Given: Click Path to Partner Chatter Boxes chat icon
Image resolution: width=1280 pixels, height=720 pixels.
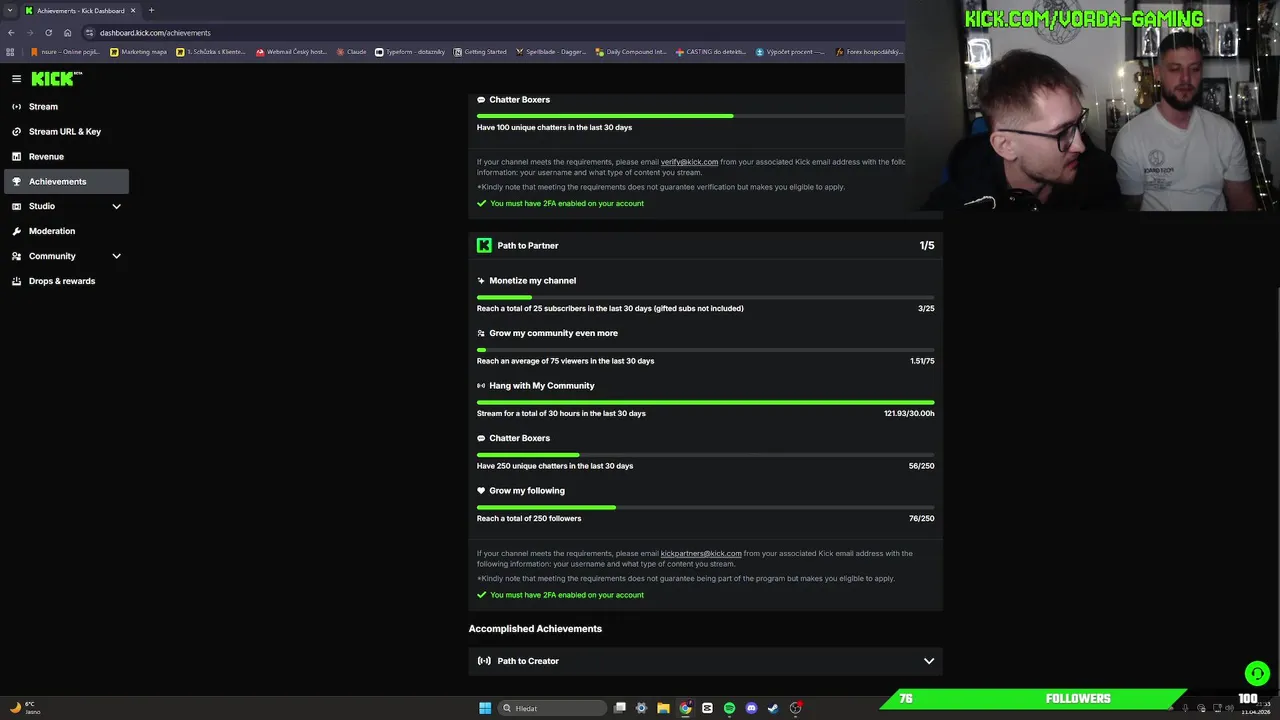Looking at the screenshot, I should click(481, 438).
